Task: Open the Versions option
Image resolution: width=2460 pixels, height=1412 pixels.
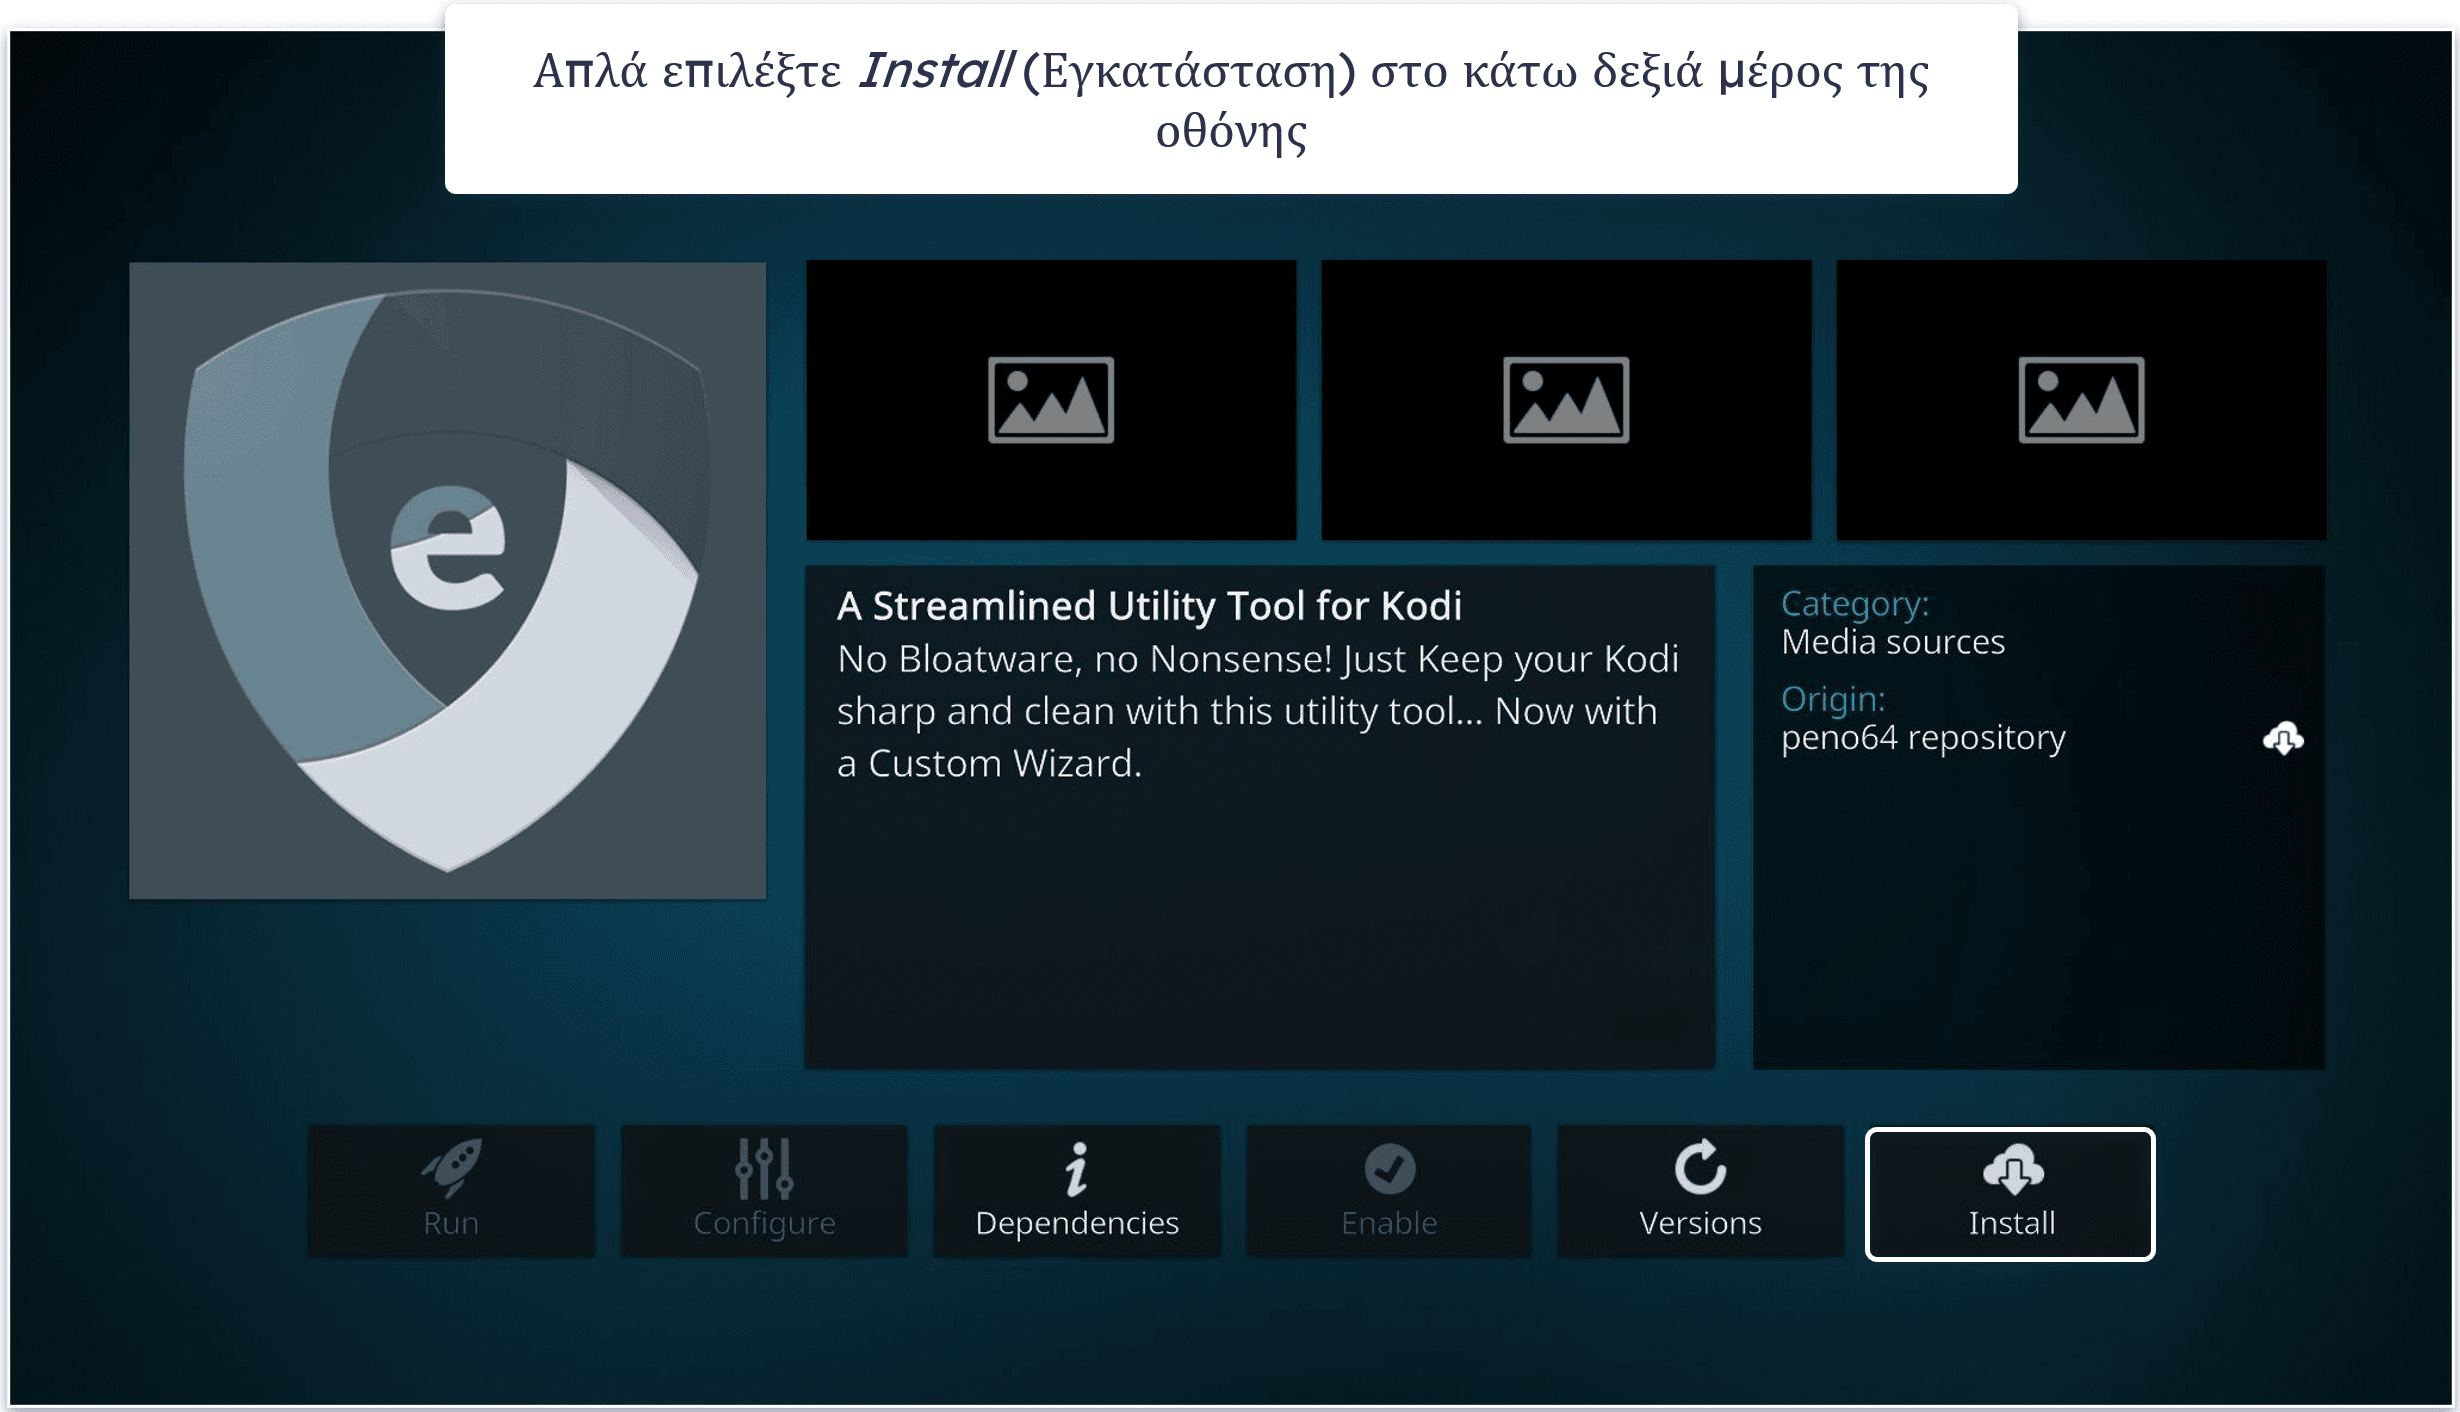Action: point(1700,1192)
